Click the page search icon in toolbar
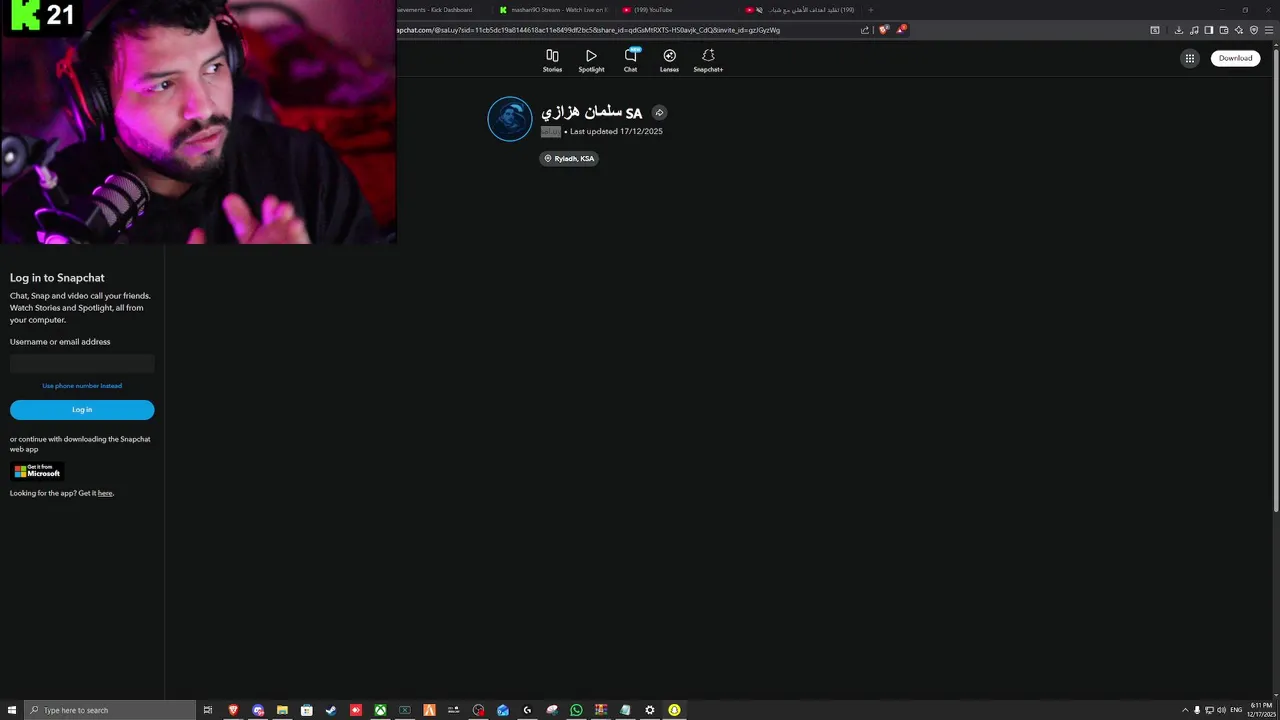 [x=1155, y=30]
